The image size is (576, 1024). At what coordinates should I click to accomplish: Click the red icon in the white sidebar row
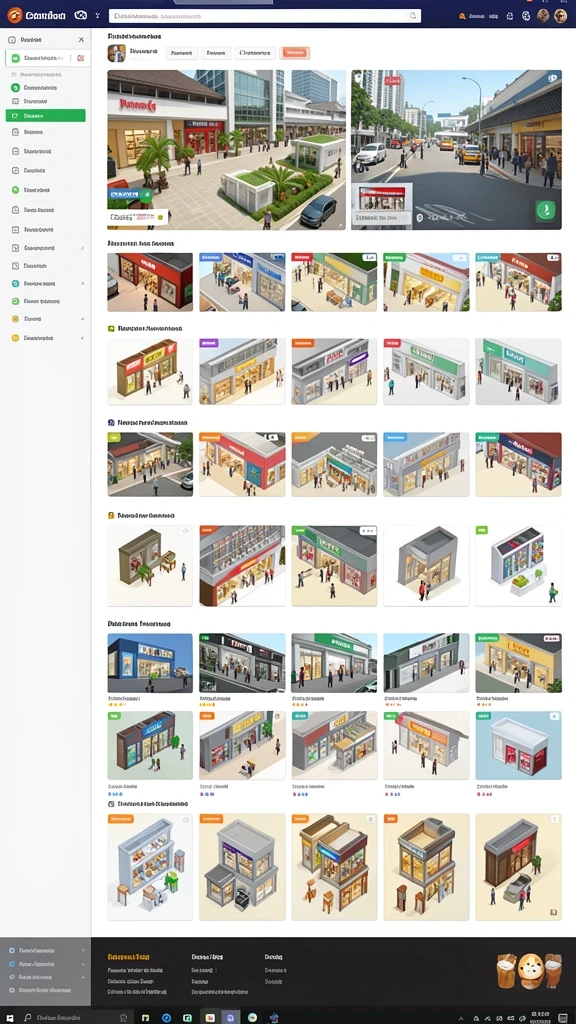(x=81, y=57)
